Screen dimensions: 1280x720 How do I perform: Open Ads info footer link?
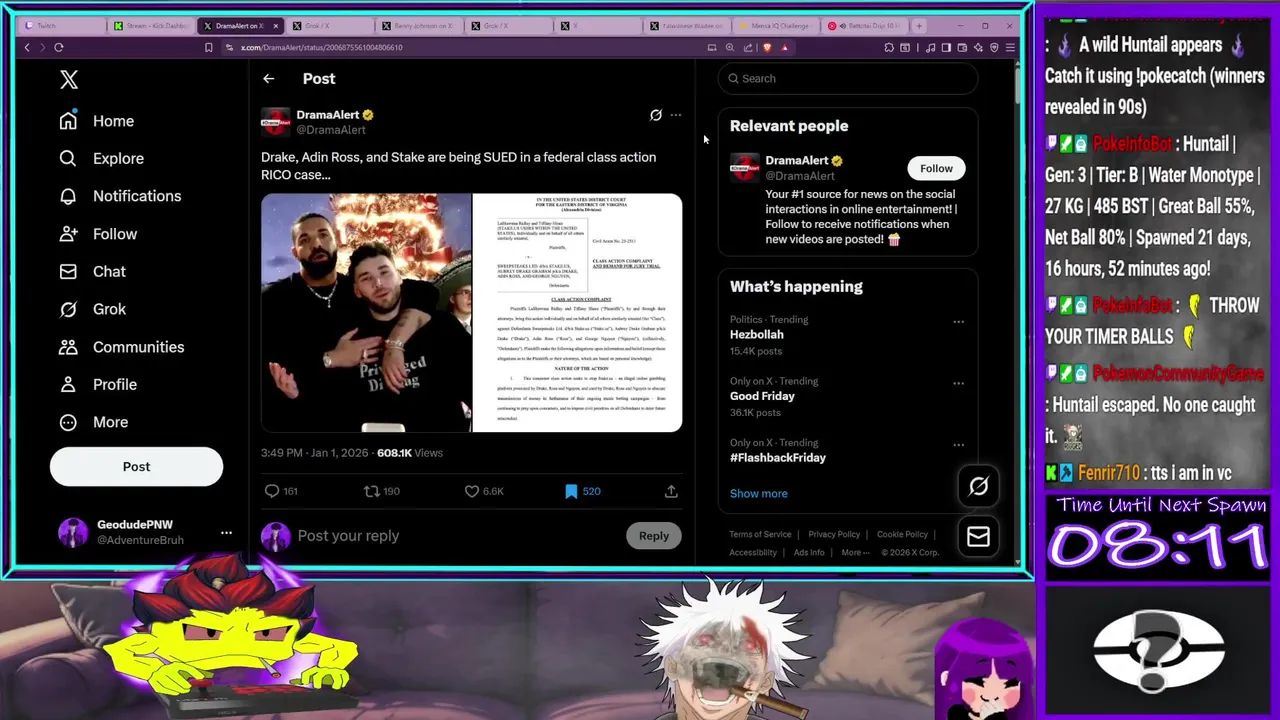tap(809, 552)
